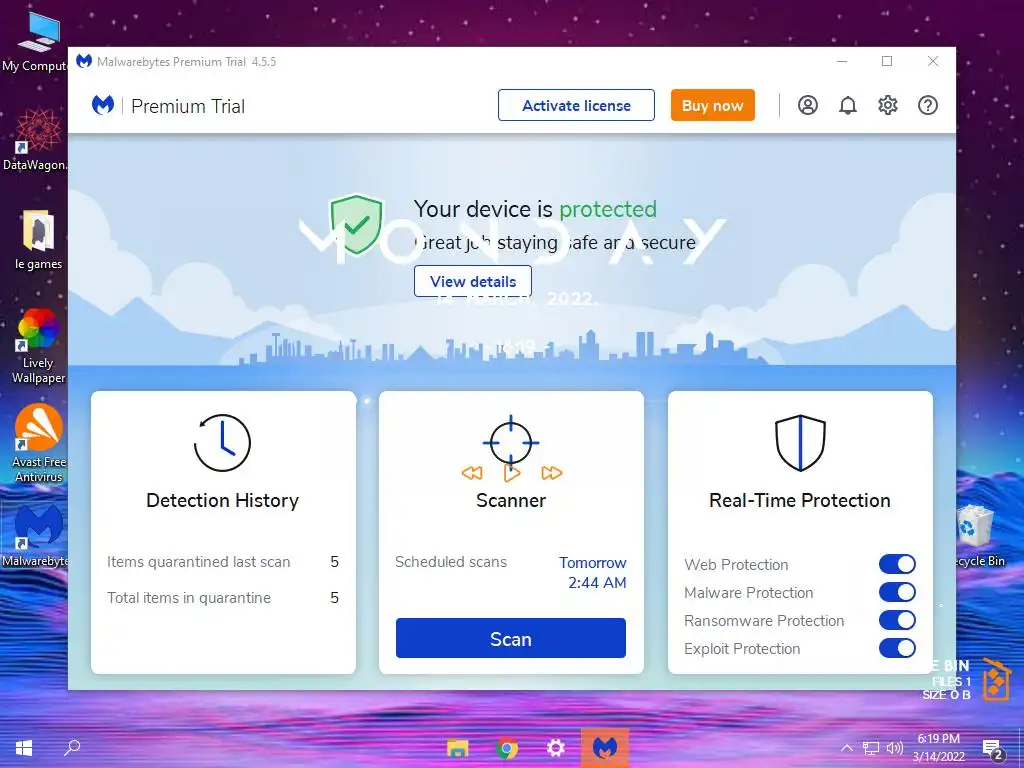Image resolution: width=1024 pixels, height=768 pixels.
Task: Click the Activate license button
Action: [x=576, y=105]
